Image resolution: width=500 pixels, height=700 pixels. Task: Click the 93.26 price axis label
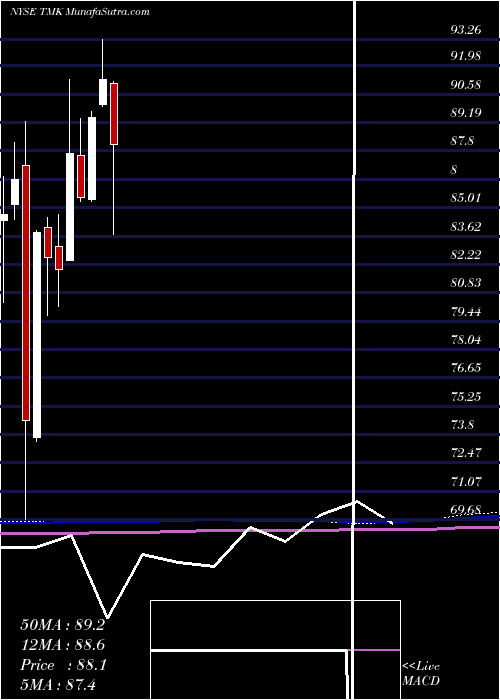tap(467, 30)
